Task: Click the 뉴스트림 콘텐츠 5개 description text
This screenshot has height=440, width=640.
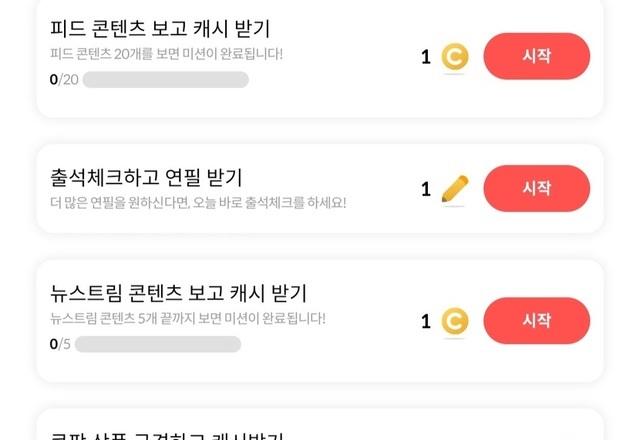Action: click(x=187, y=318)
